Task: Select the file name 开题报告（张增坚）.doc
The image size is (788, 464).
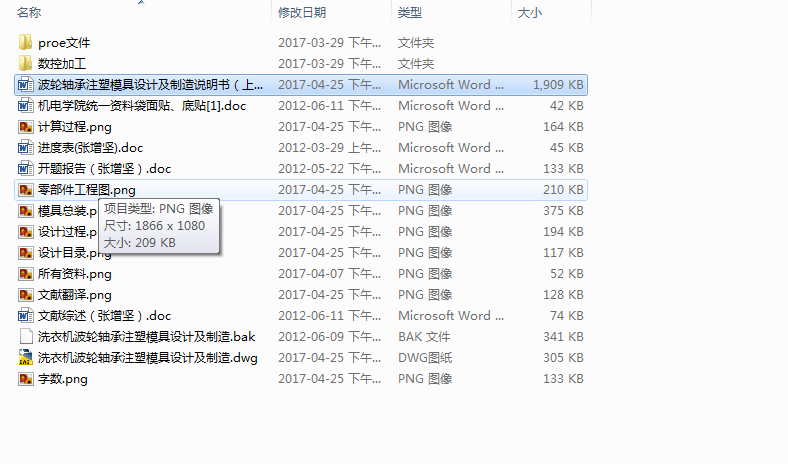Action: click(105, 168)
